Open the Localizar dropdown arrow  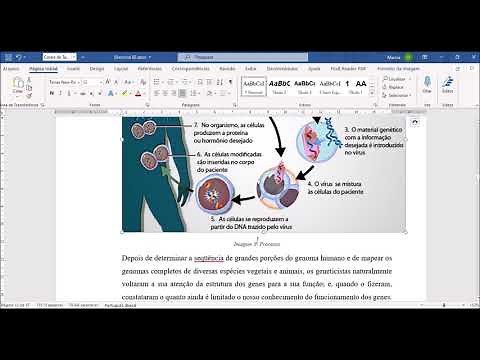click(x=410, y=79)
